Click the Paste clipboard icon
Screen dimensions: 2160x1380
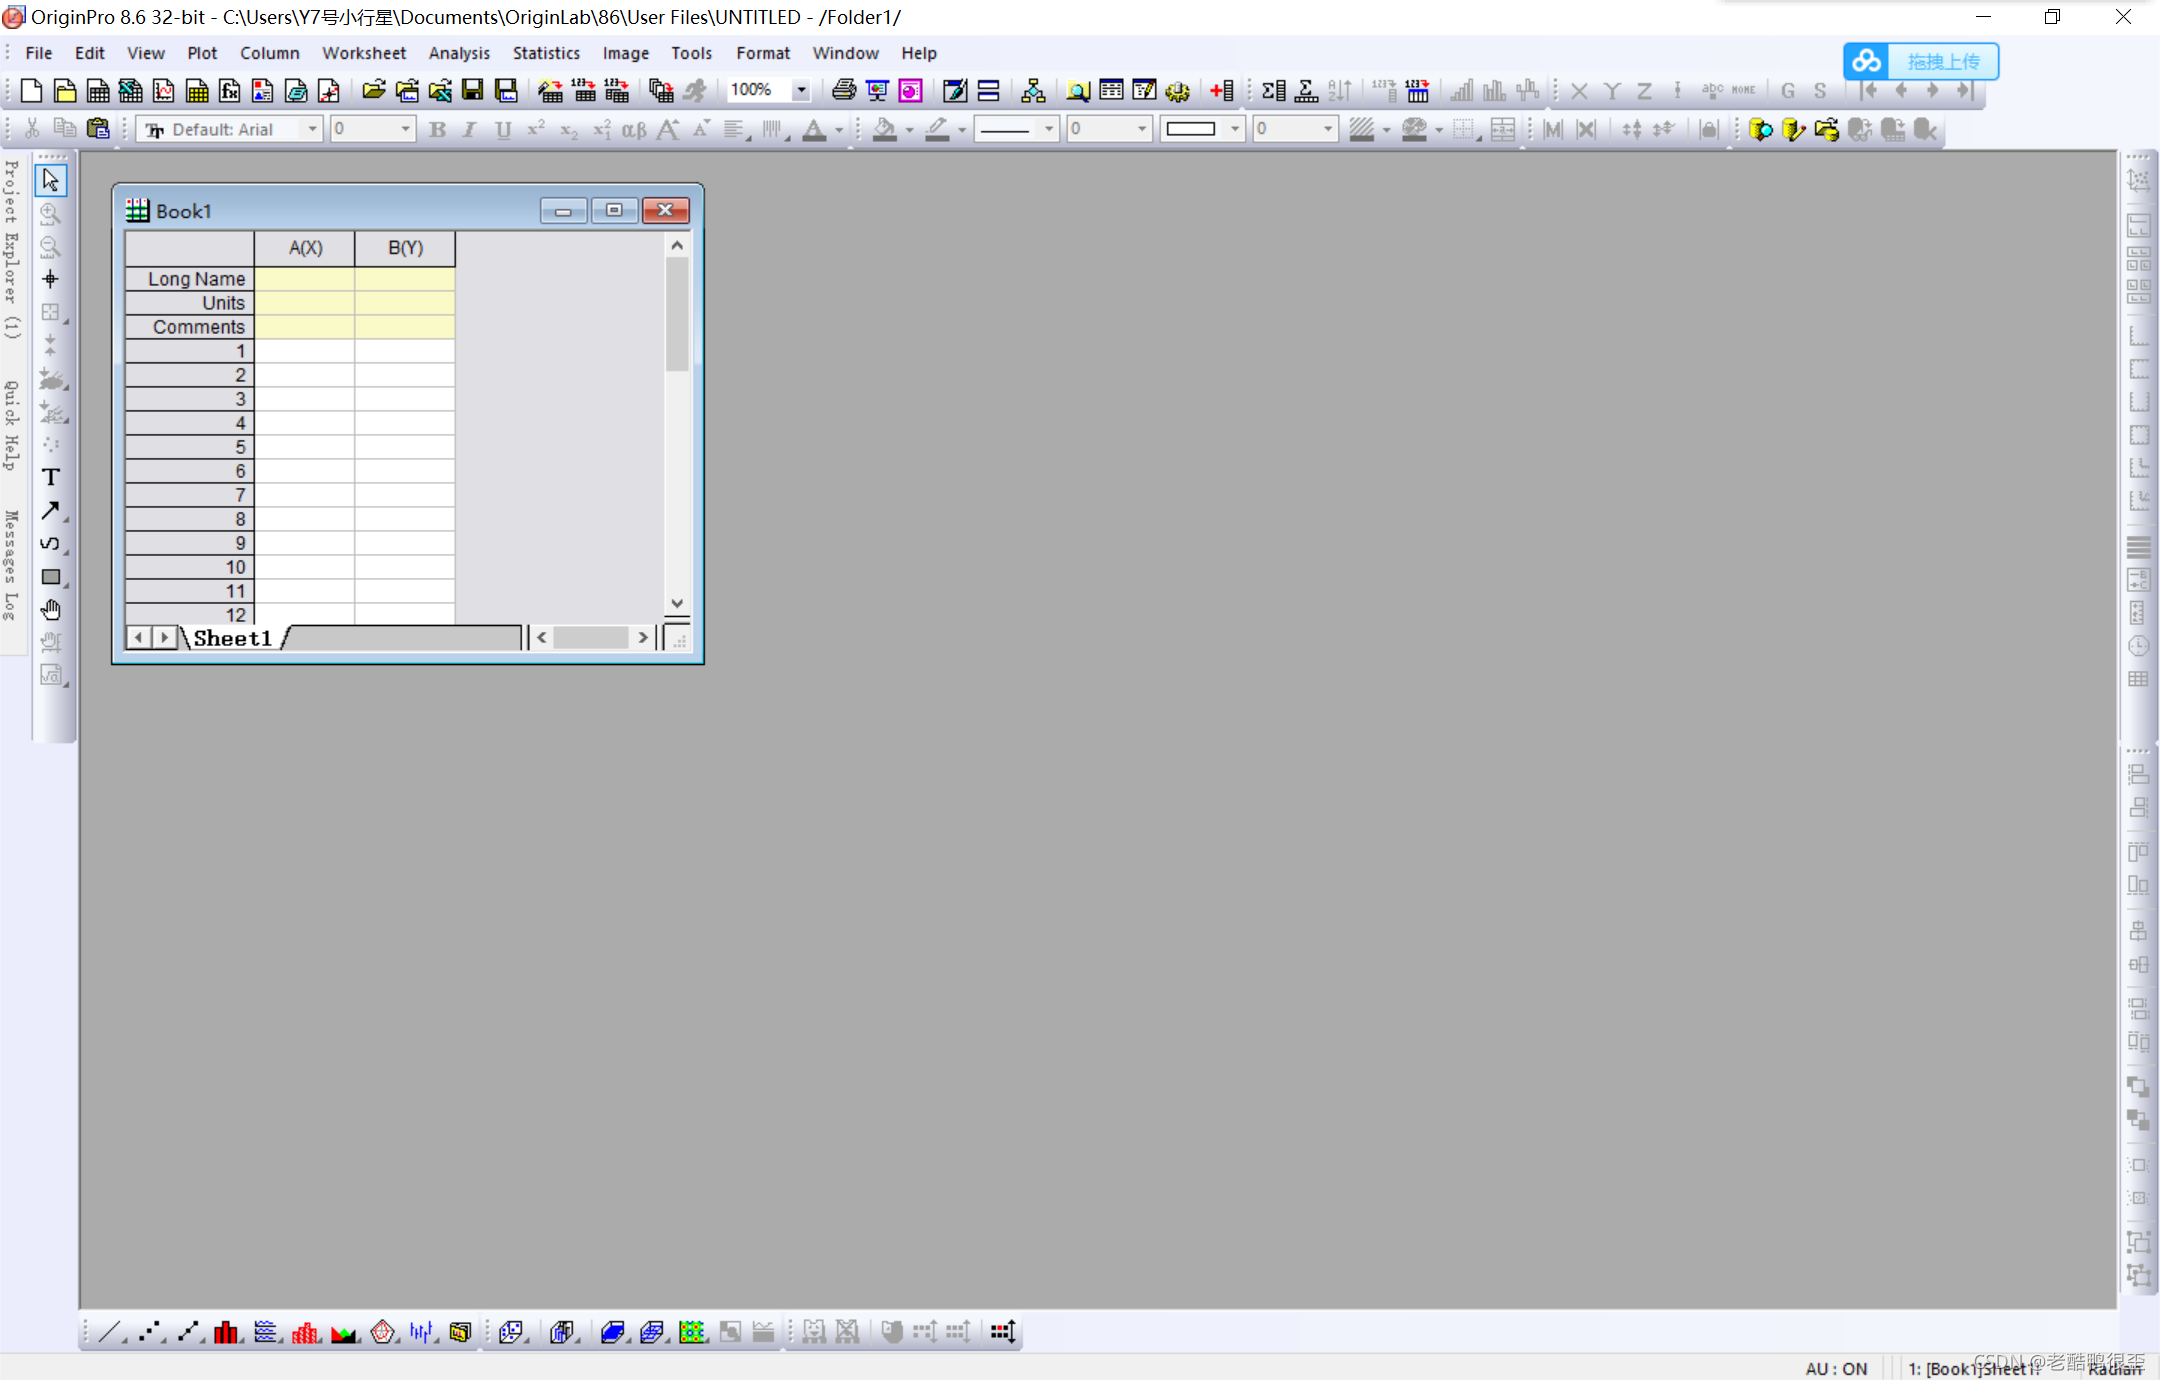98,129
